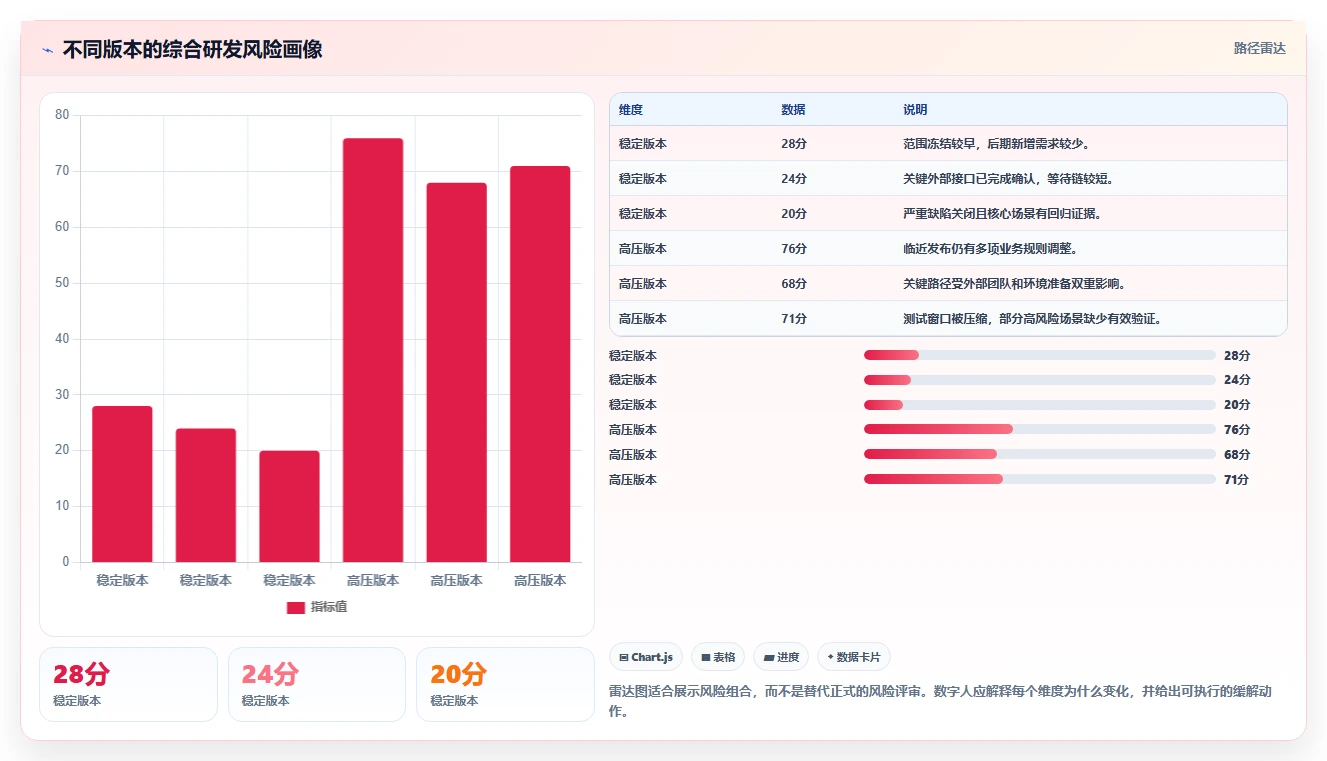The image size is (1327, 761).
Task: Click the chart bar with value 28
Action: tap(122, 484)
